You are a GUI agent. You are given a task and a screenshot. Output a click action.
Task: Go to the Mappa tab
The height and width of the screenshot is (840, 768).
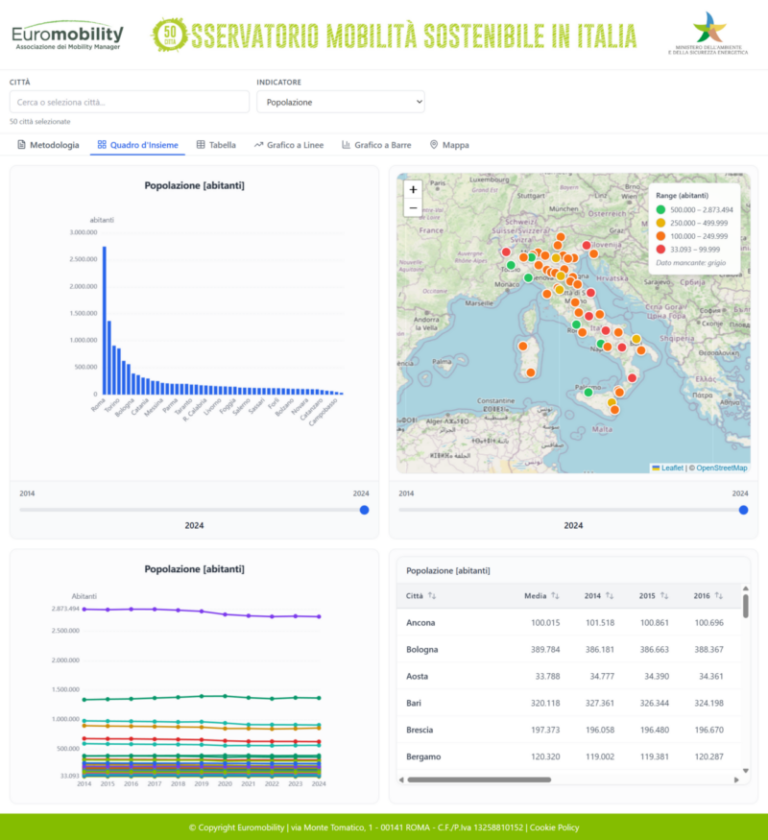point(450,145)
